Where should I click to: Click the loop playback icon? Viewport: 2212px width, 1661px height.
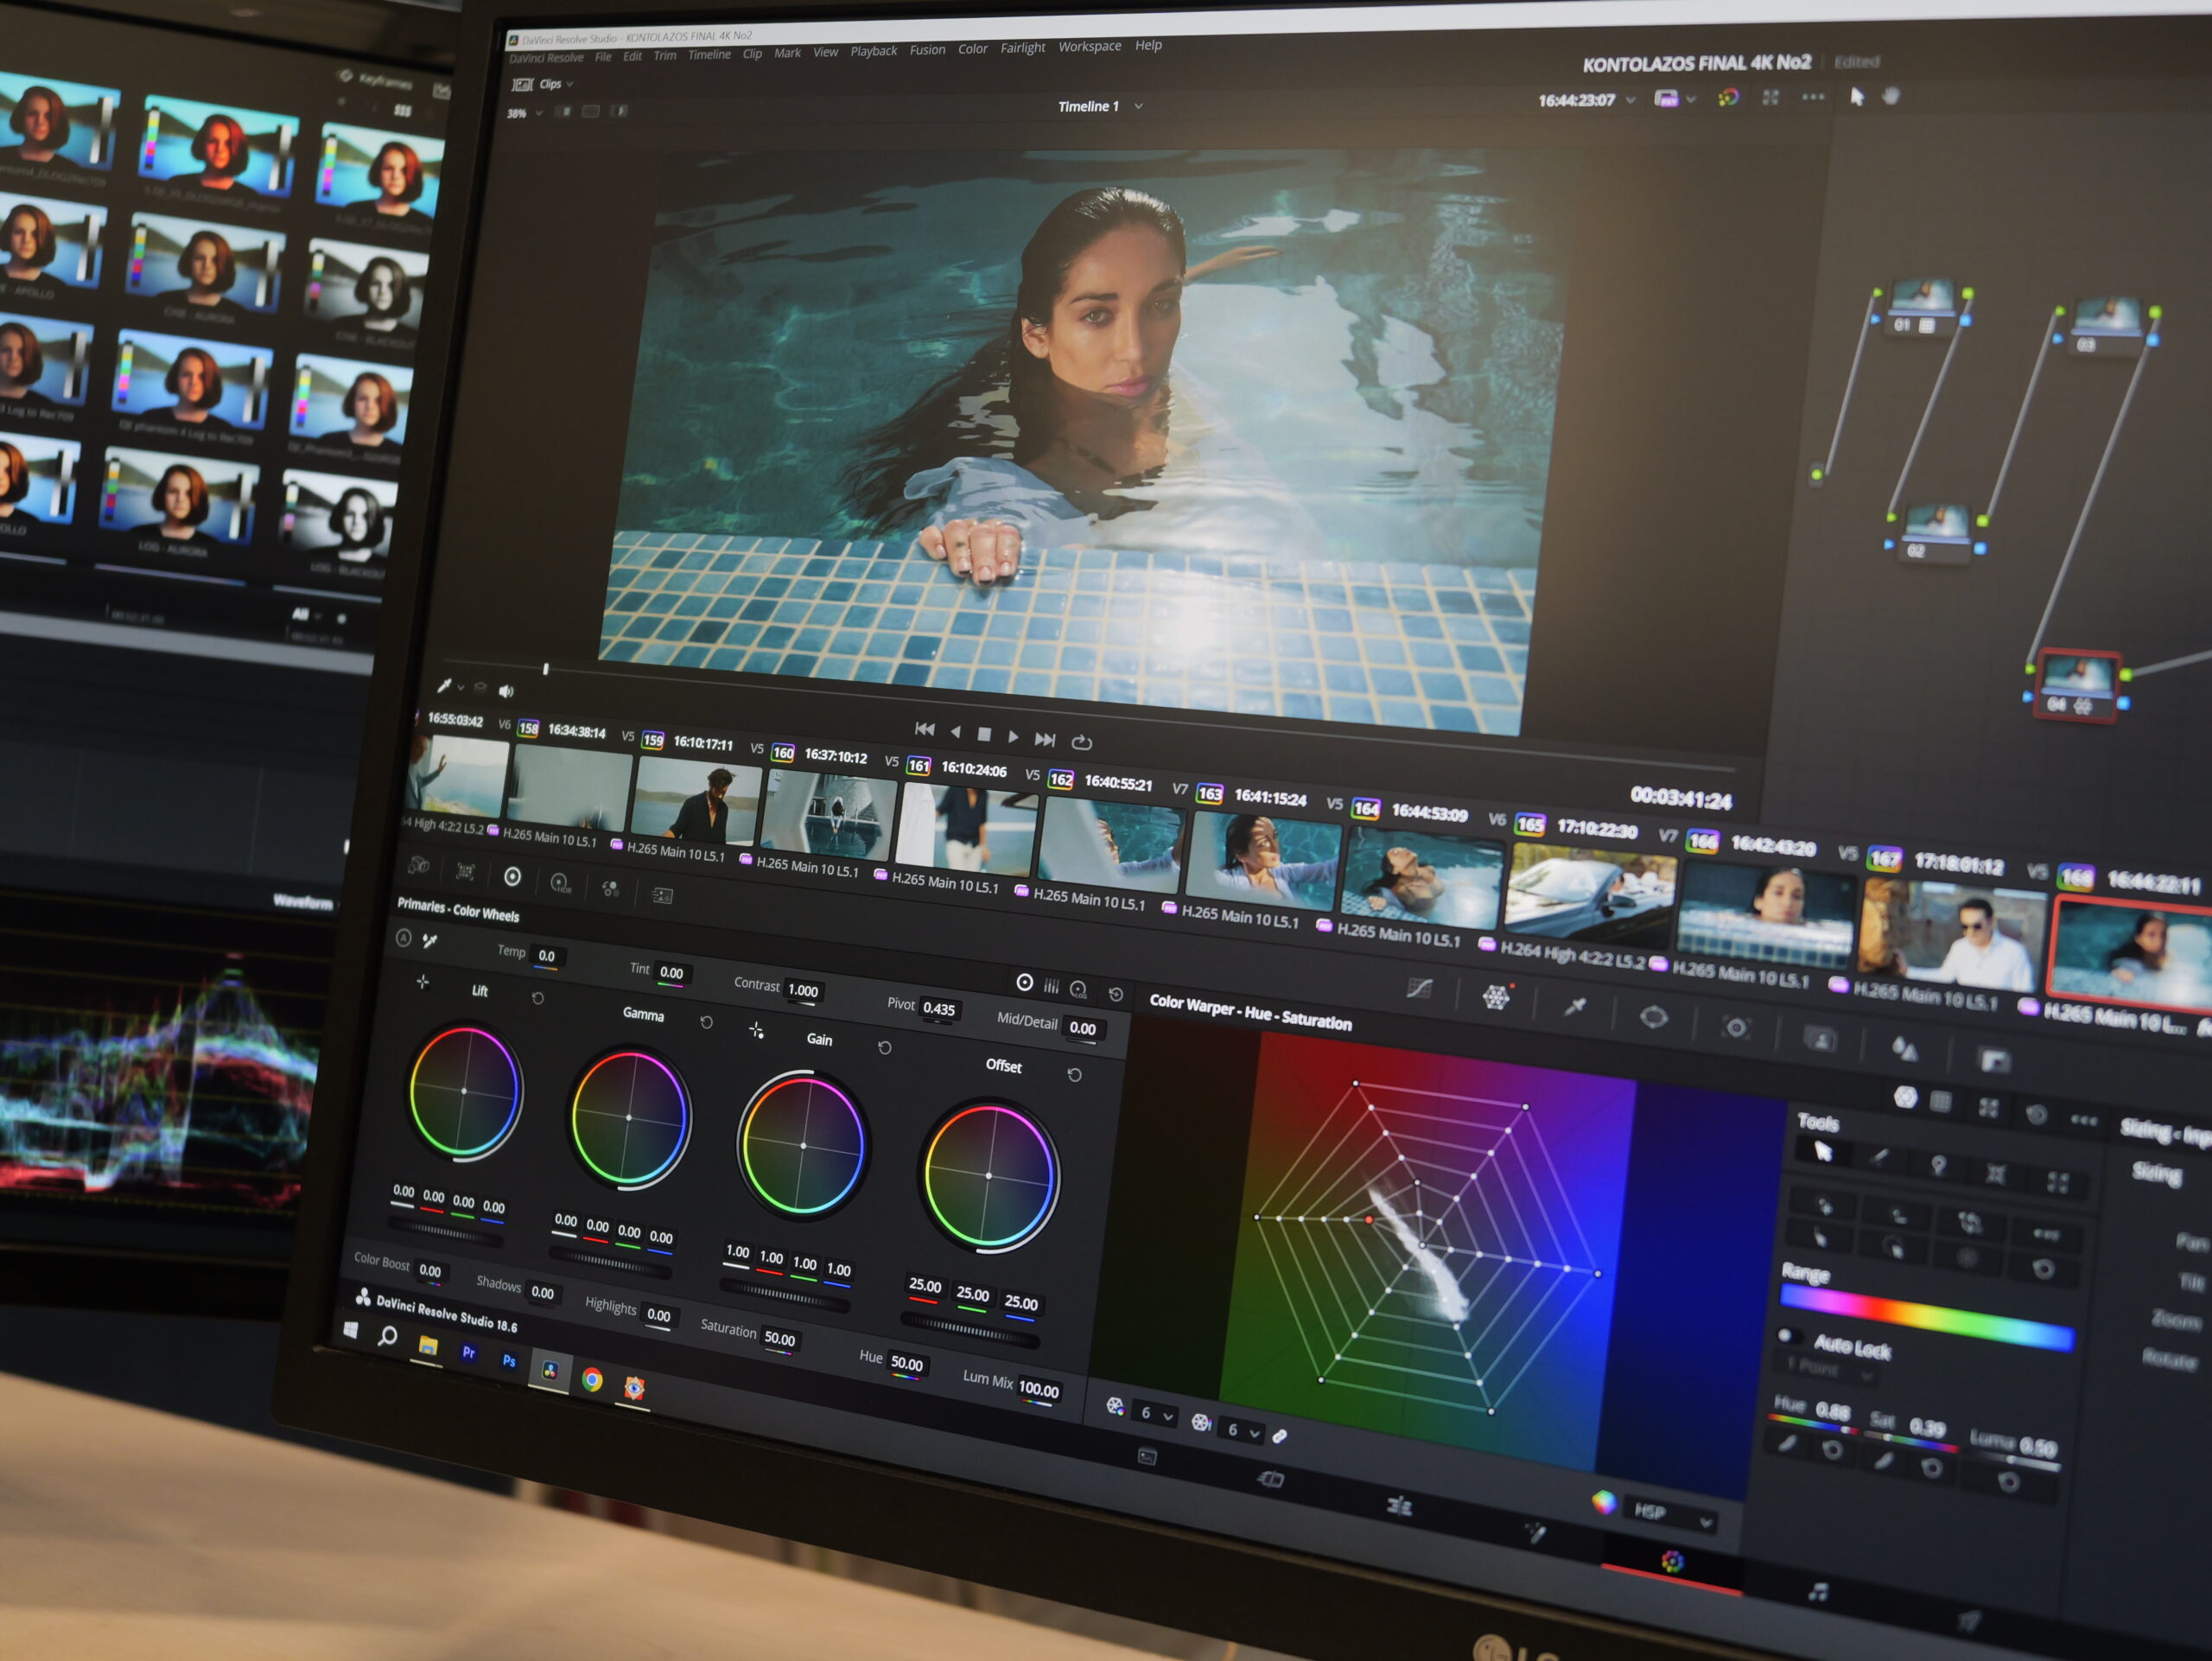(1081, 742)
